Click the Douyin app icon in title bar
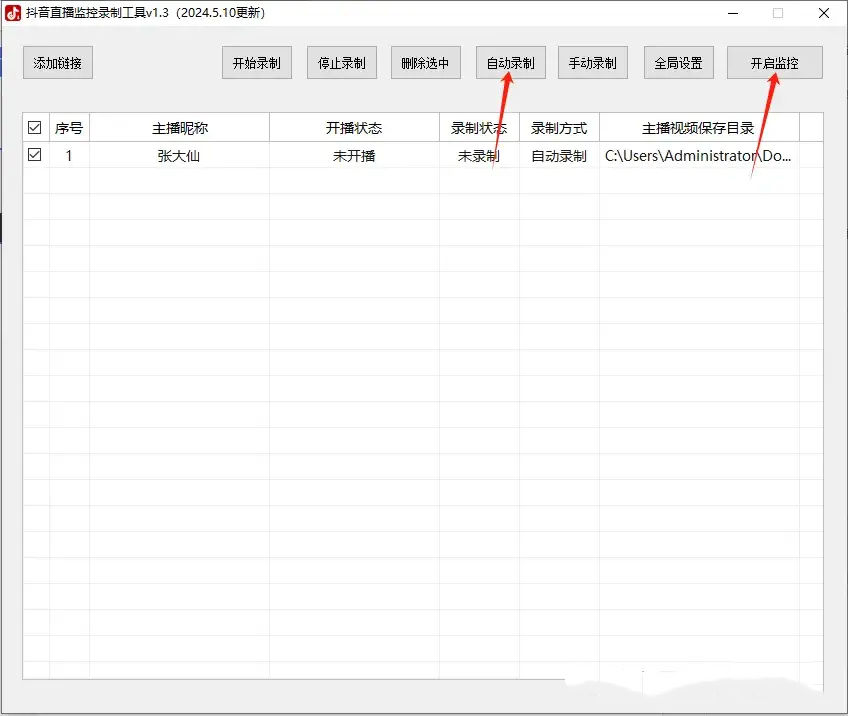 [x=13, y=13]
